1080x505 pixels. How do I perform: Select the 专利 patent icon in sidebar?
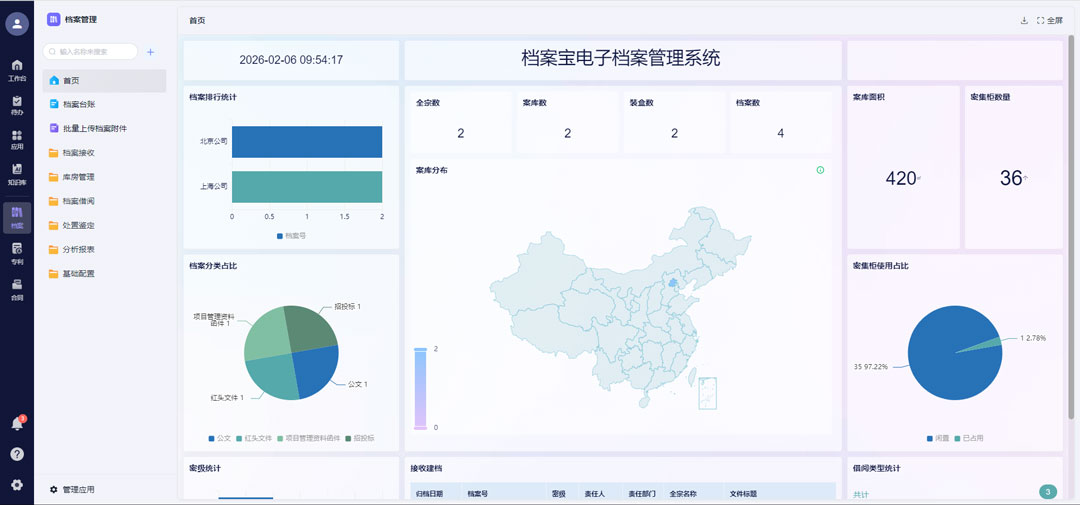[x=17, y=252]
